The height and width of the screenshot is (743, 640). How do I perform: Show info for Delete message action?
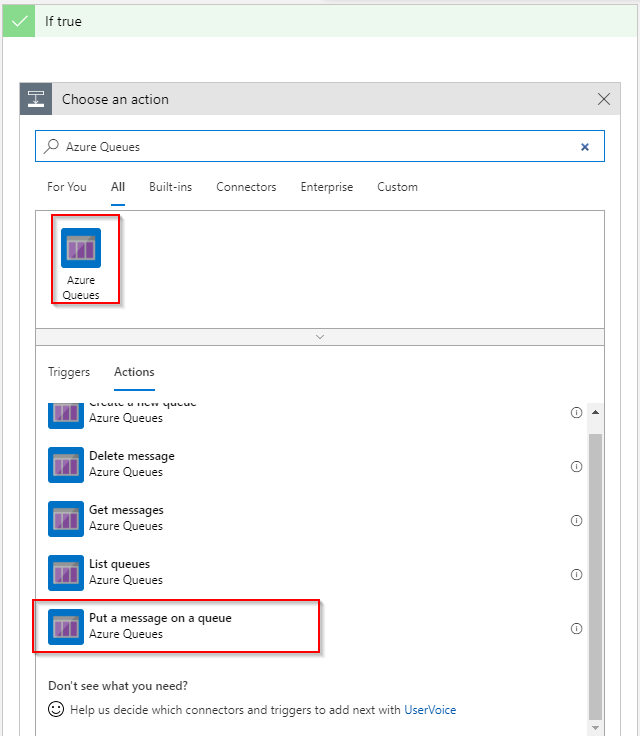(x=576, y=467)
